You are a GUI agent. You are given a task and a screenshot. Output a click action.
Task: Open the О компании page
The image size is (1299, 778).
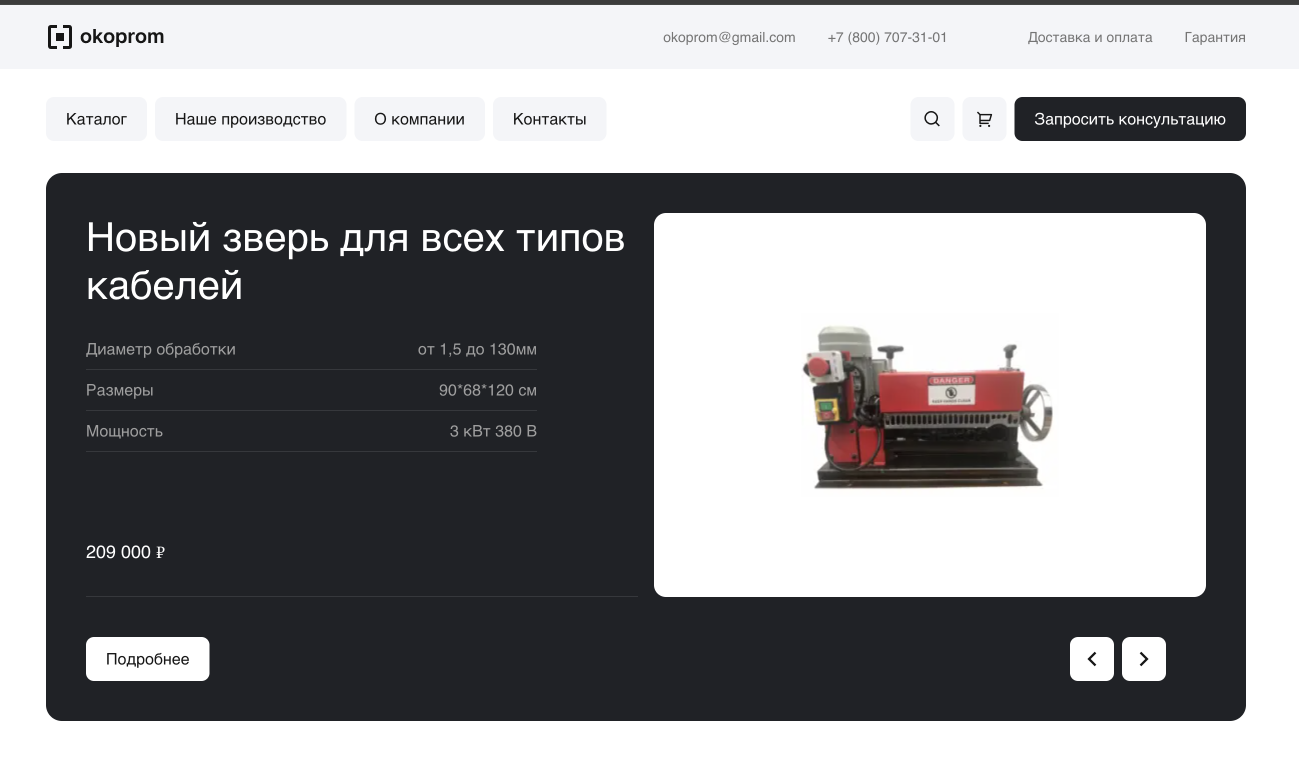pos(419,119)
